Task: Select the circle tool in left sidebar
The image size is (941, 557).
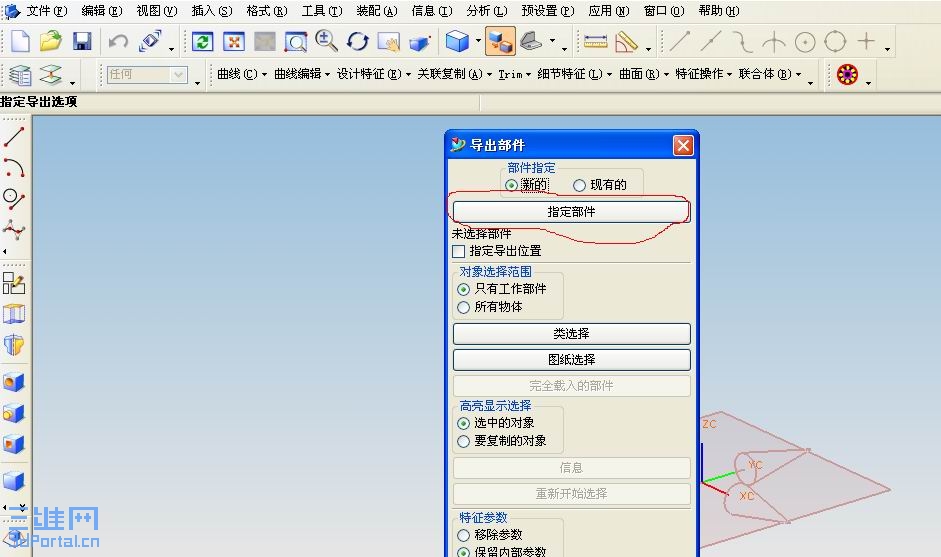Action: tap(14, 199)
